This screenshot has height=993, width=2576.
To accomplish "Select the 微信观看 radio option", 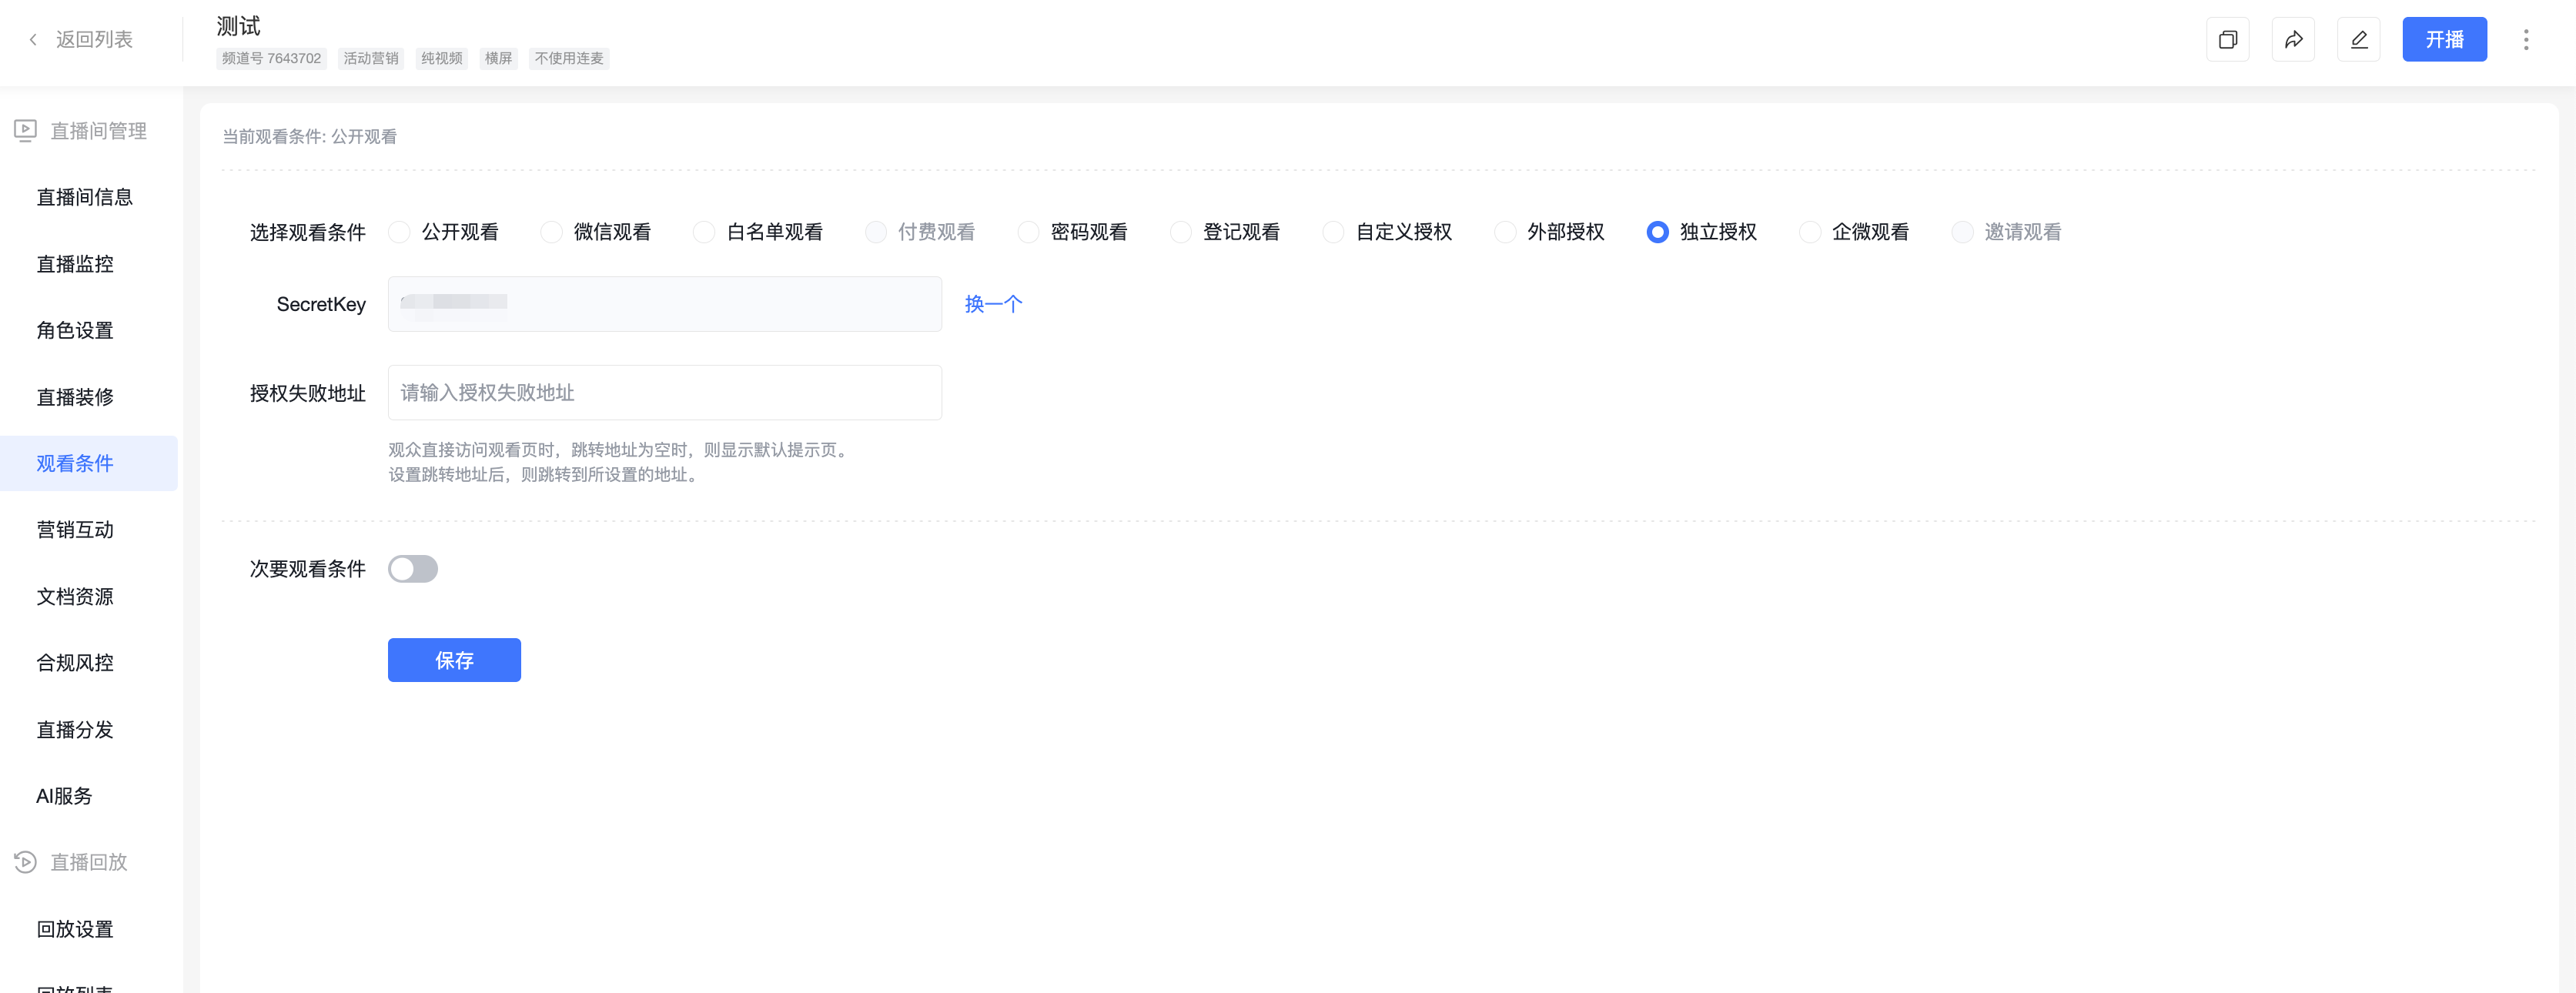I will point(551,232).
